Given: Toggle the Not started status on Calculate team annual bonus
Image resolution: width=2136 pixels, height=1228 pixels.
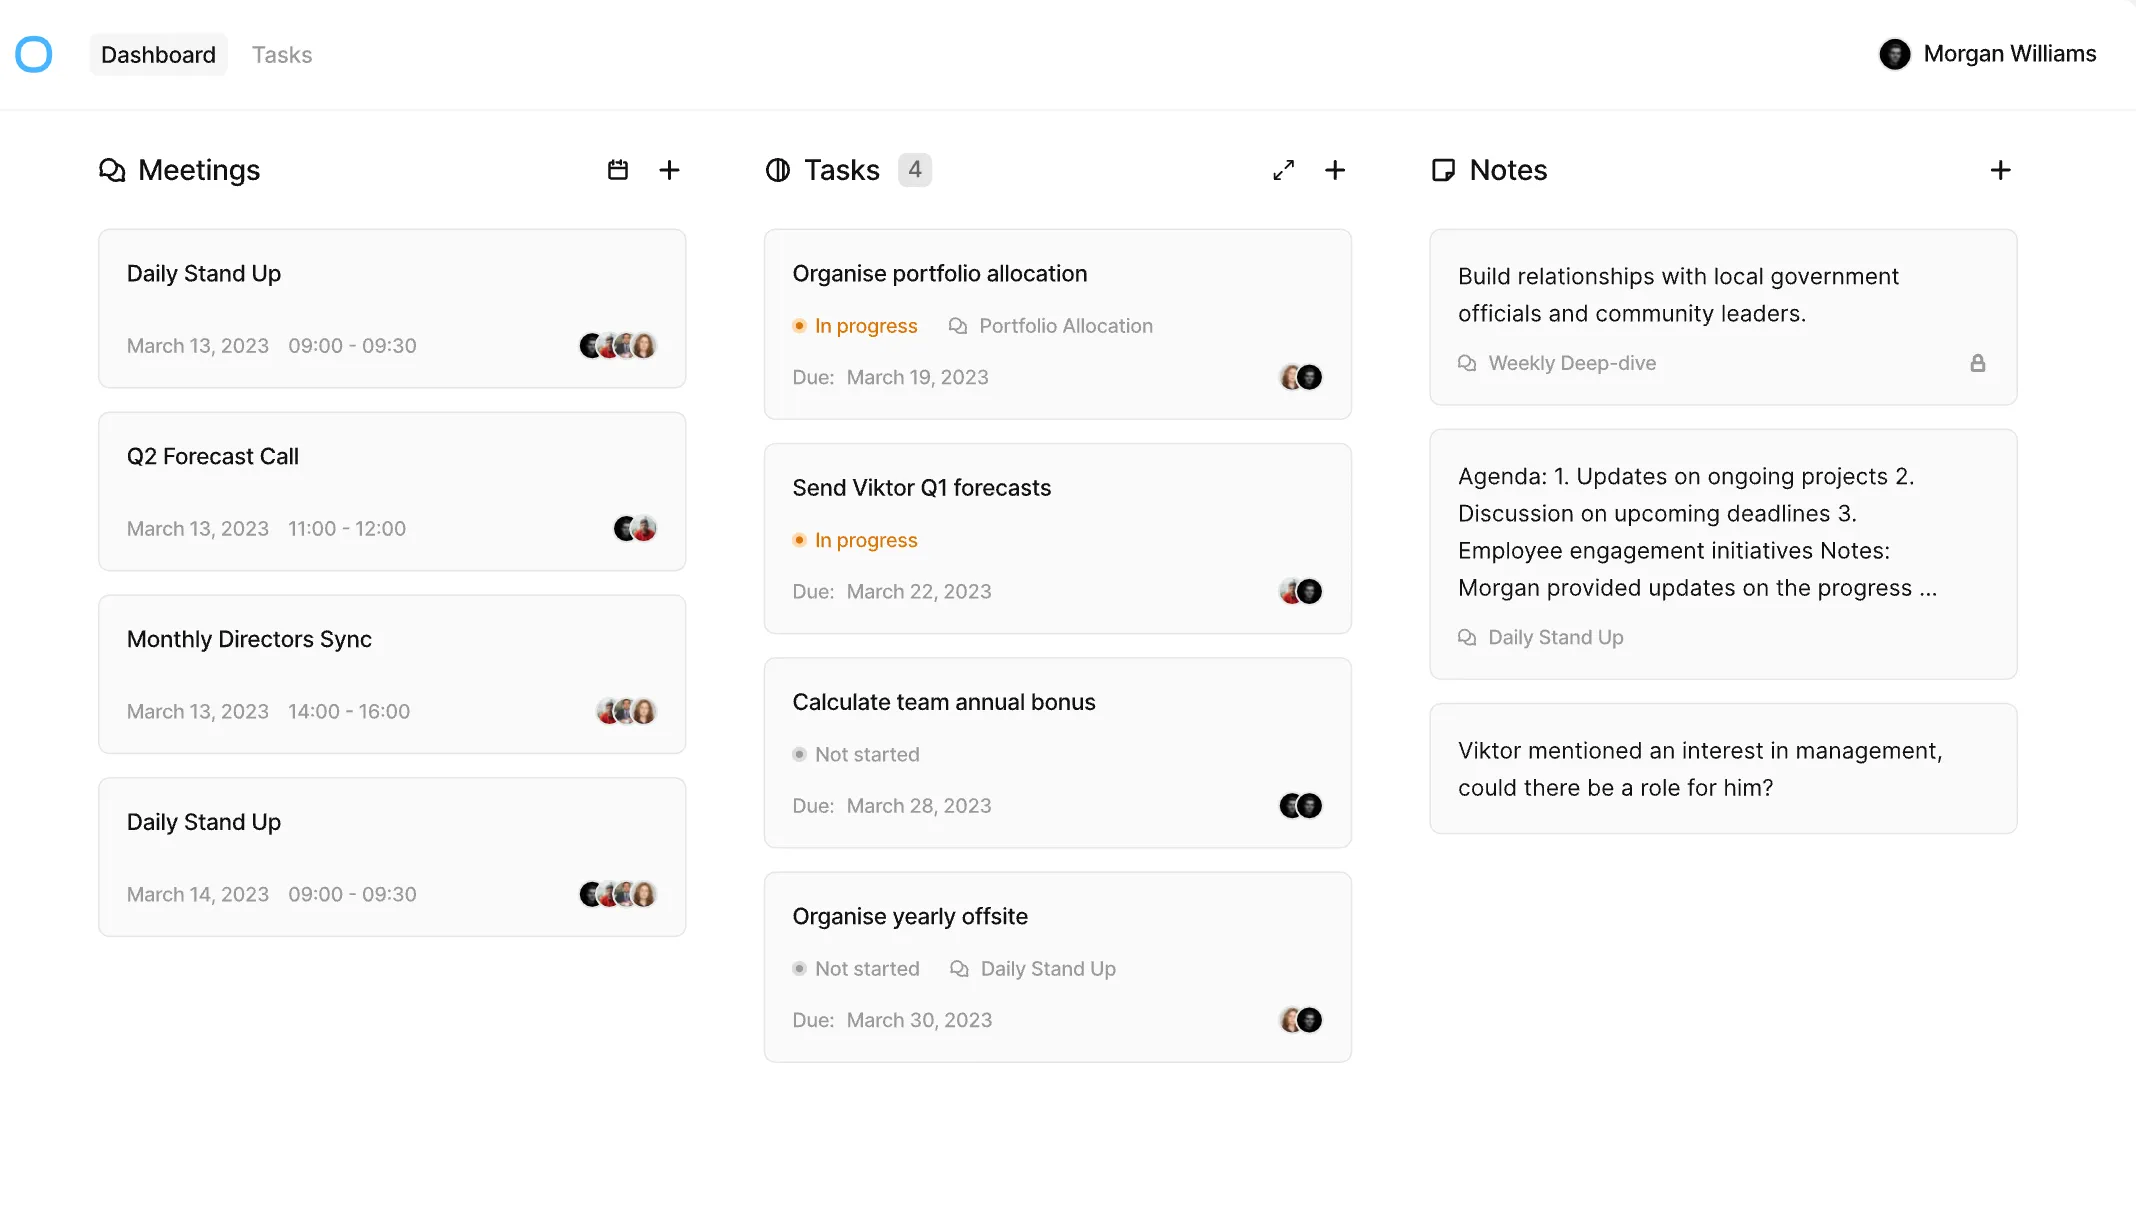Looking at the screenshot, I should tap(856, 754).
